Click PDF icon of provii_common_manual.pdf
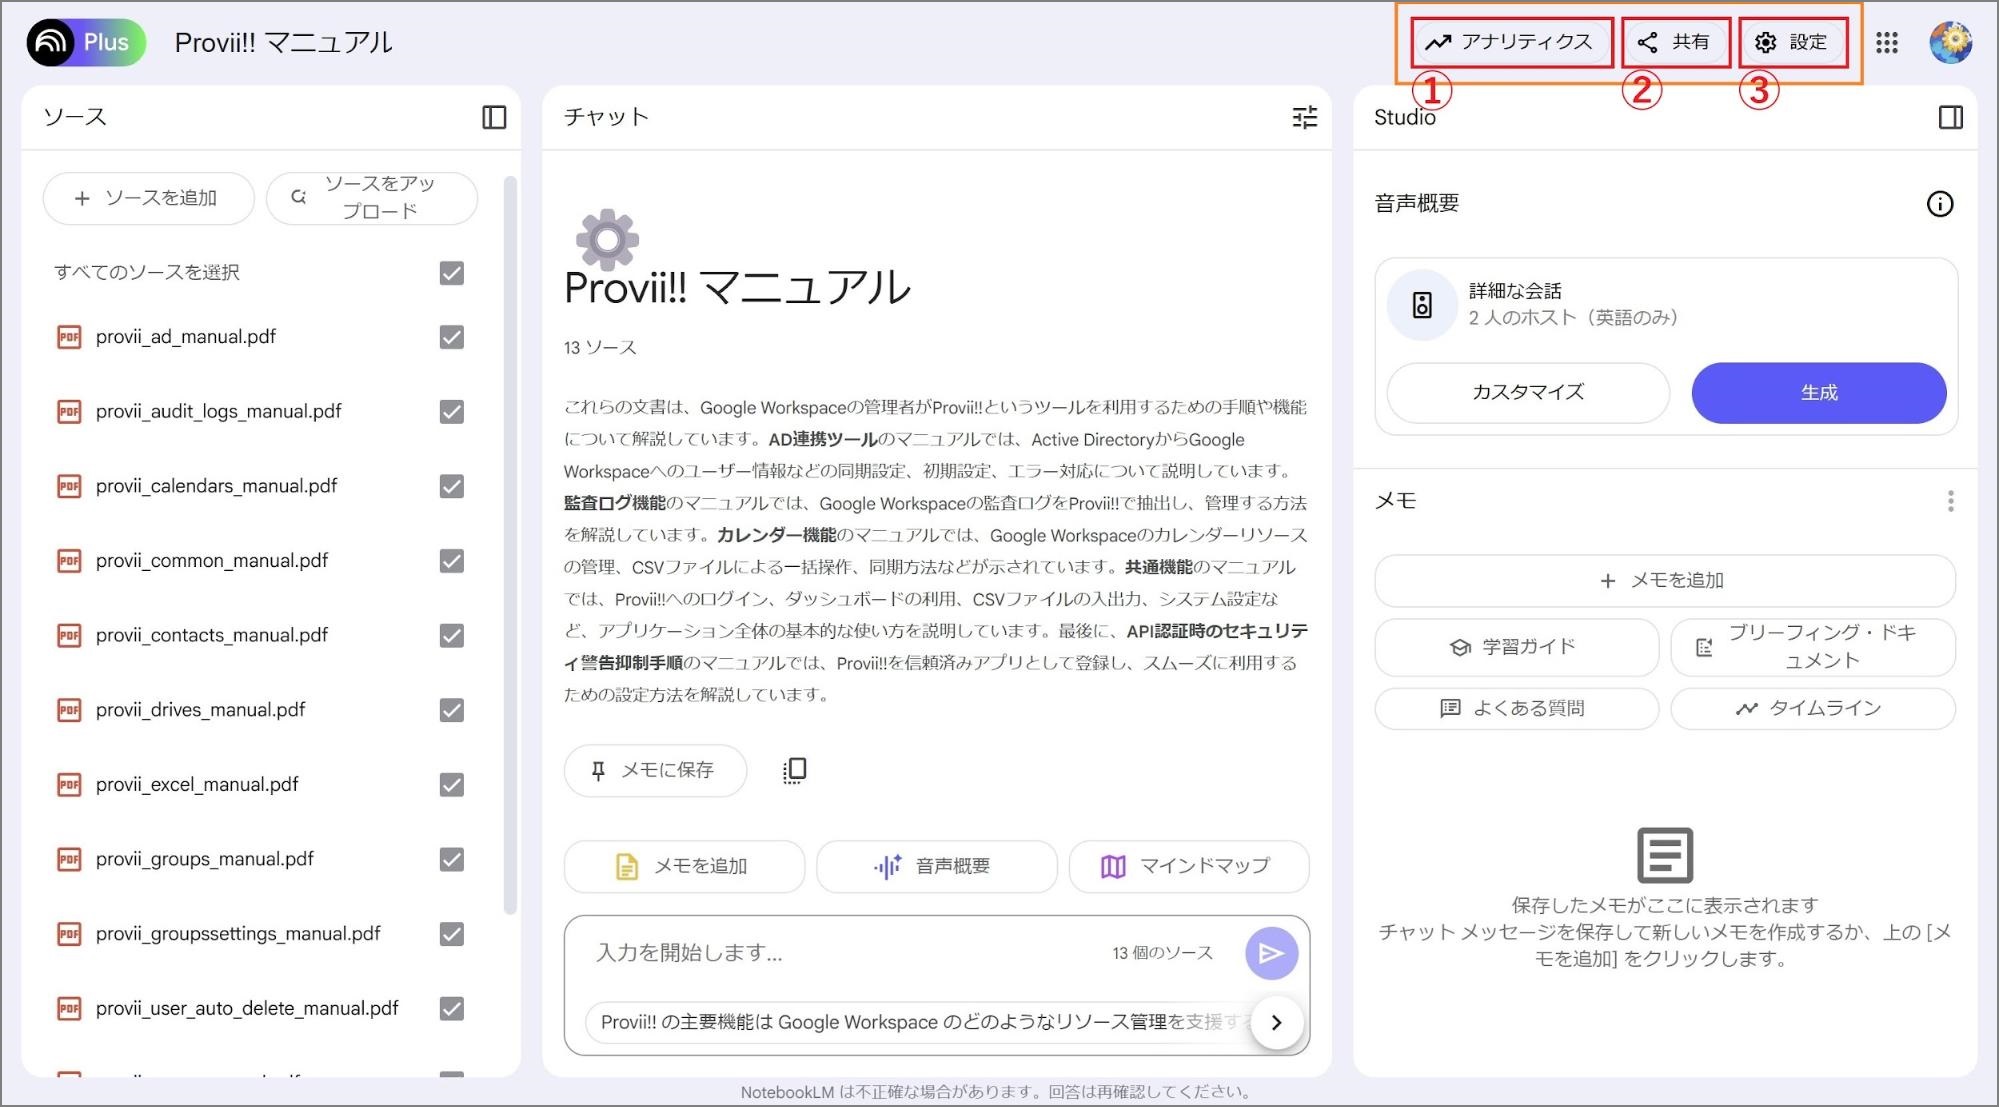1999x1107 pixels. [69, 561]
